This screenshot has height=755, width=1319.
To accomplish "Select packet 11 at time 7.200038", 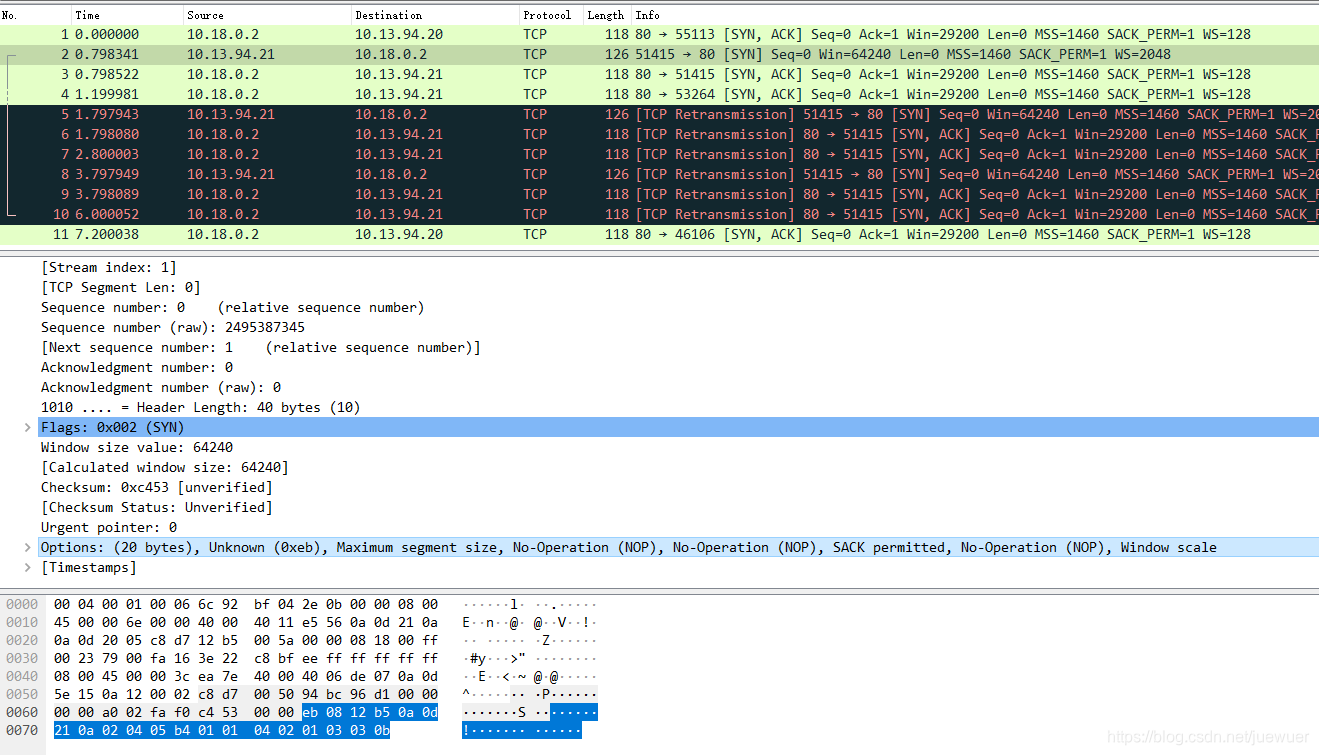I will 659,234.
